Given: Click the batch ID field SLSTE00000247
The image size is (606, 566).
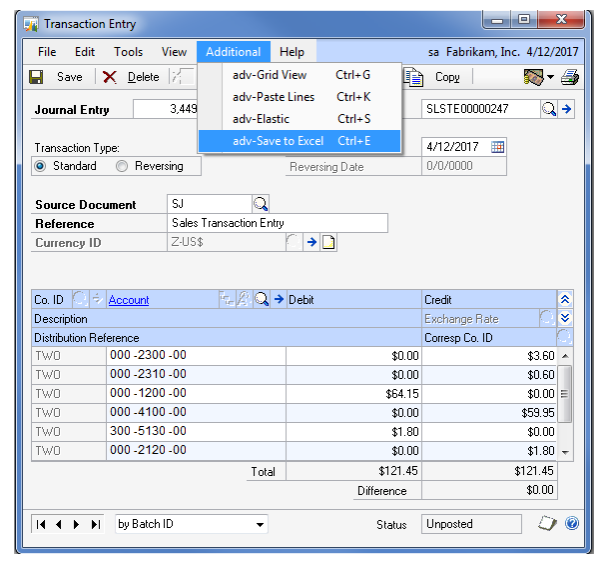Looking at the screenshot, I should (x=481, y=109).
